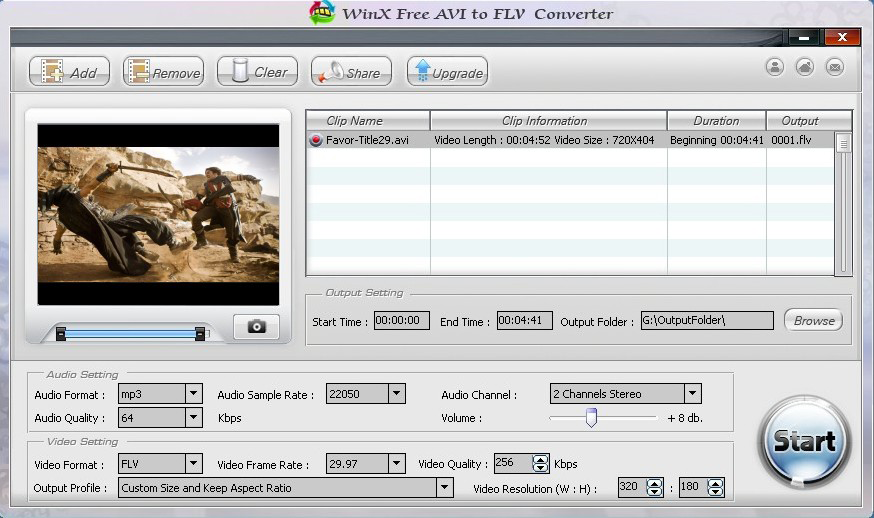Click the Duration column header
874x518 pixels.
coord(717,121)
